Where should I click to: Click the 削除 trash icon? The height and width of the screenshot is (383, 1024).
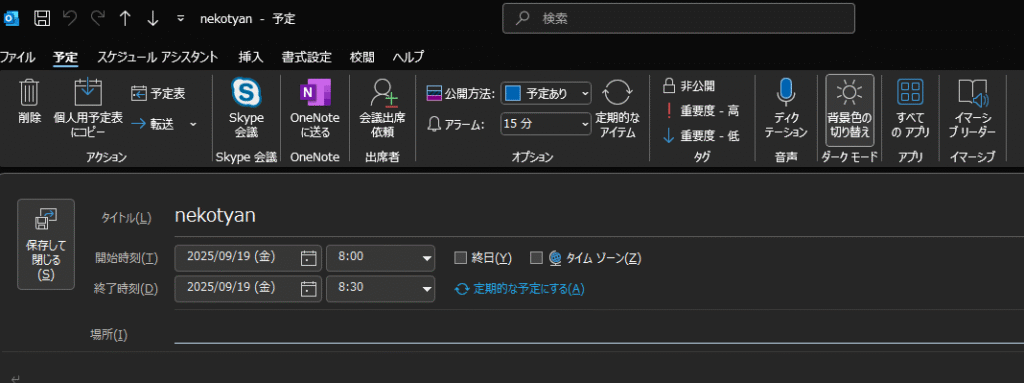[x=29, y=93]
